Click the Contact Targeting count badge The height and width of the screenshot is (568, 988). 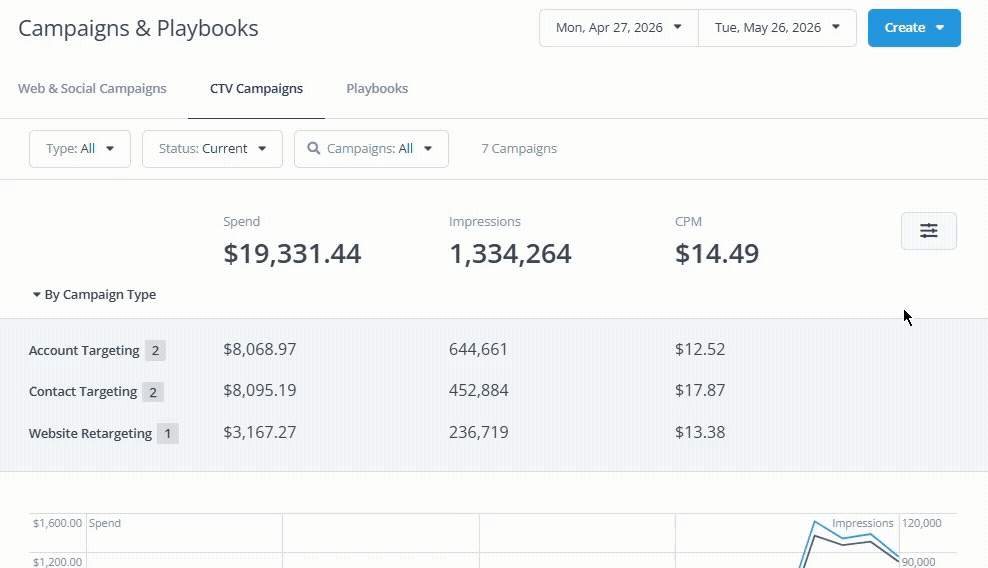point(152,392)
